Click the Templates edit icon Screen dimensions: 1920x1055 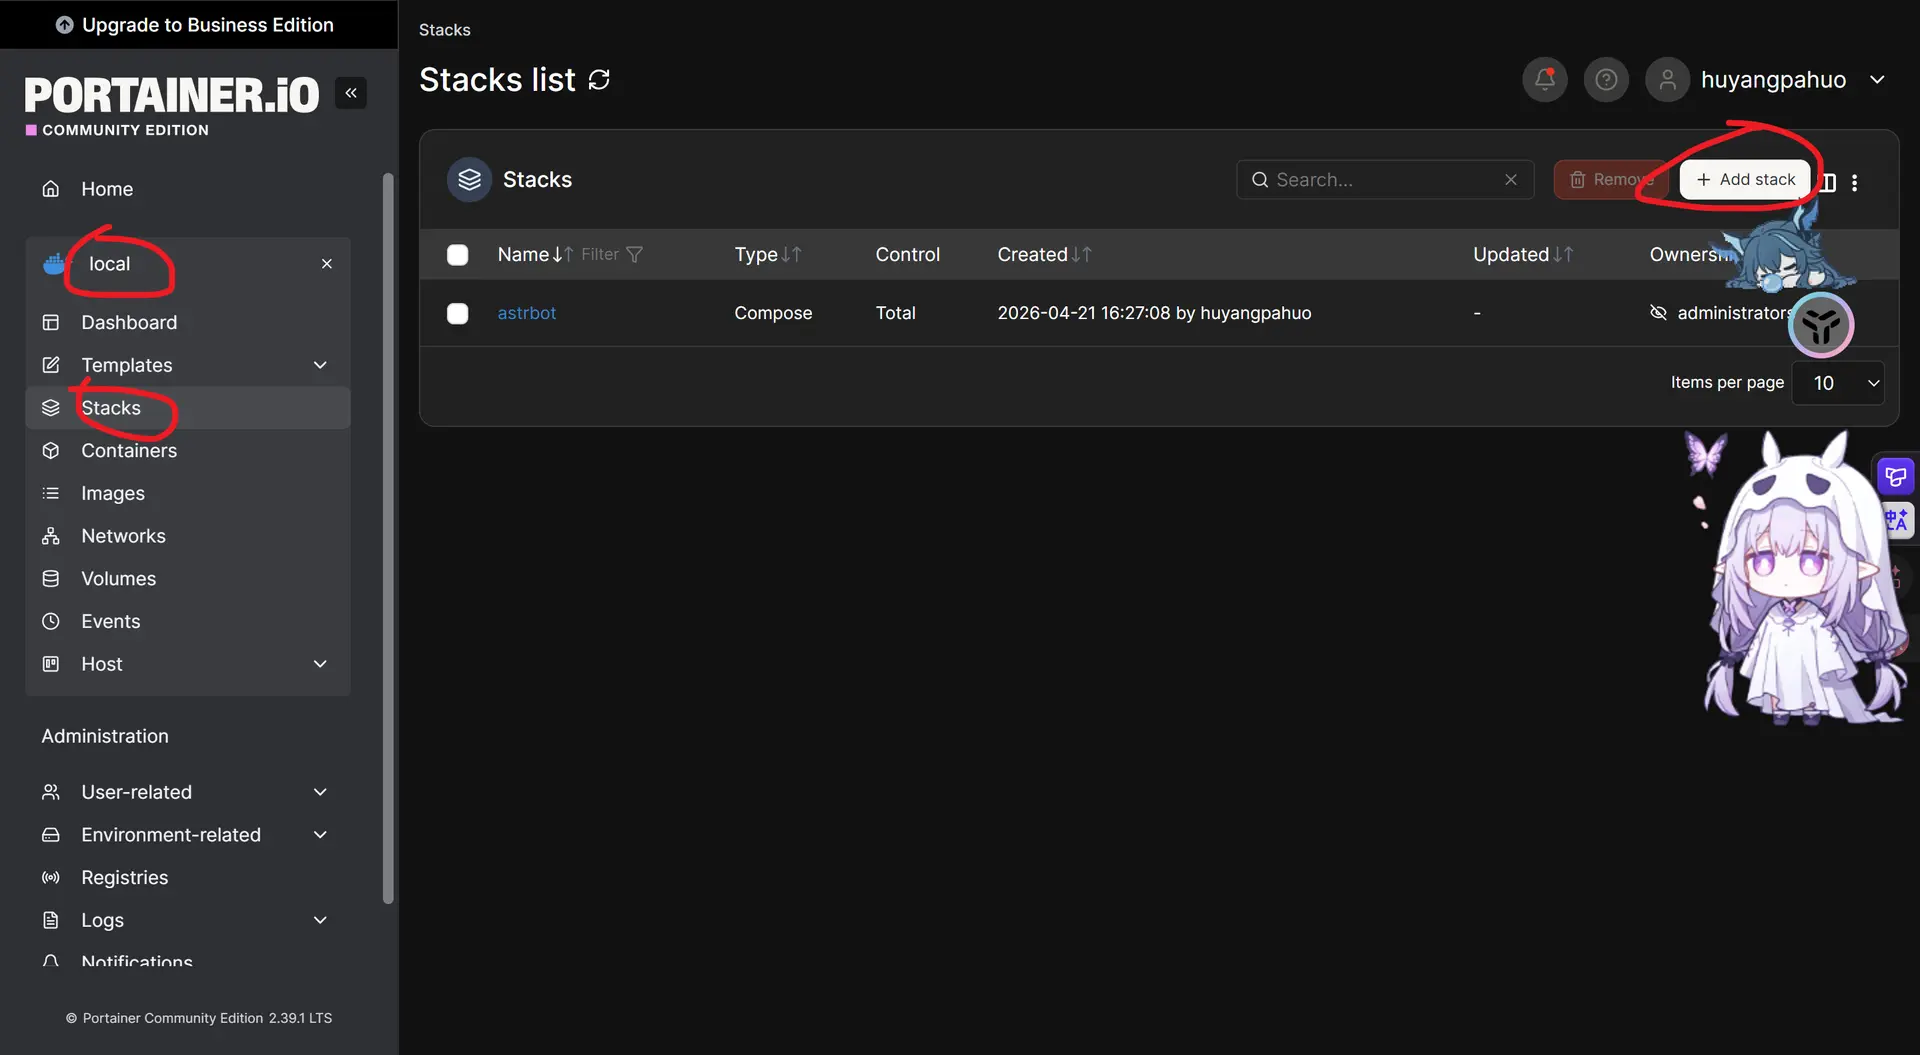point(51,365)
